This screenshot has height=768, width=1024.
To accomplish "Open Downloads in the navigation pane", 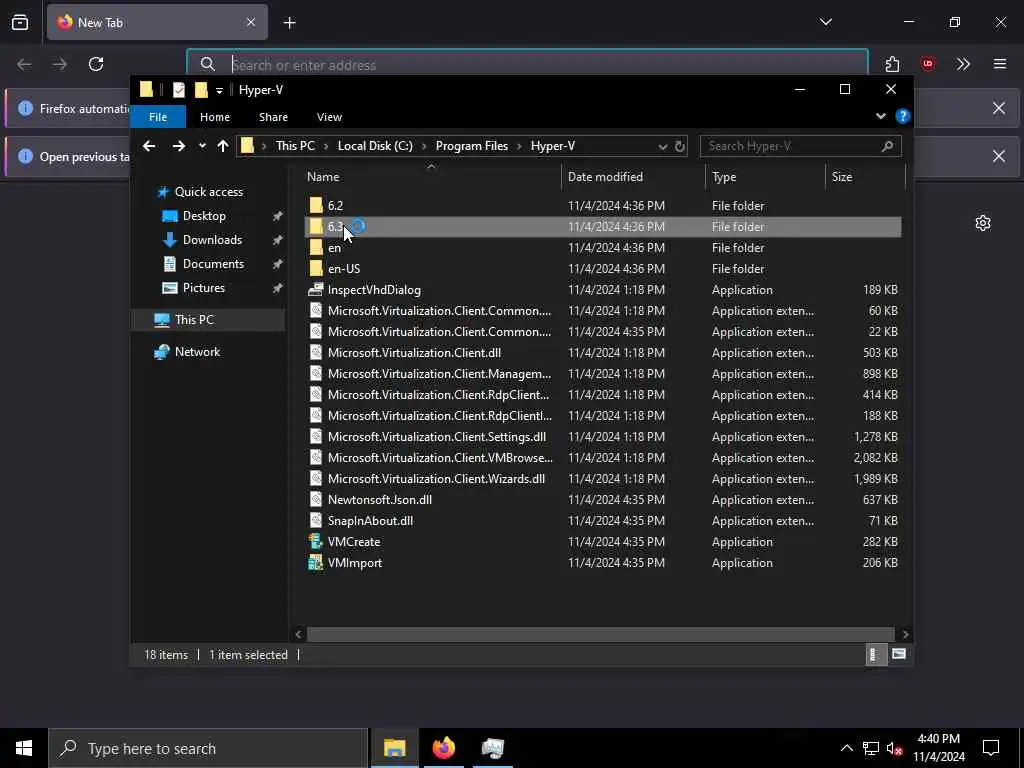I will click(212, 240).
